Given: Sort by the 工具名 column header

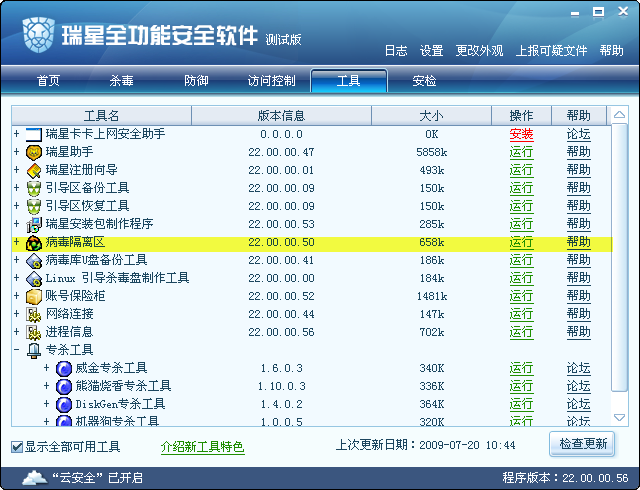Looking at the screenshot, I should pos(102,116).
